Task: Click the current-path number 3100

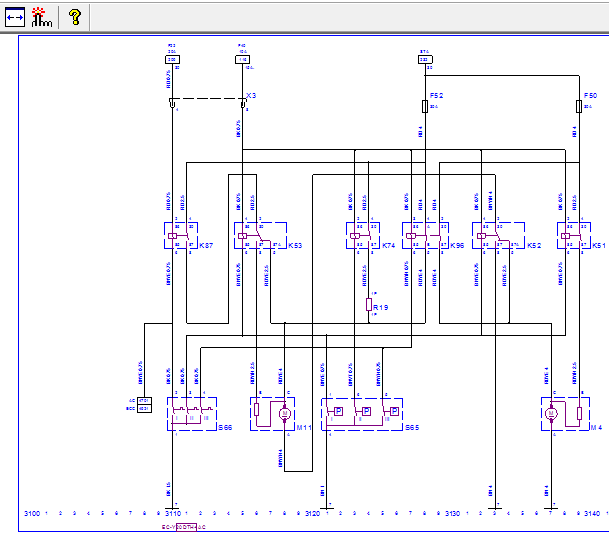Action: coord(32,513)
